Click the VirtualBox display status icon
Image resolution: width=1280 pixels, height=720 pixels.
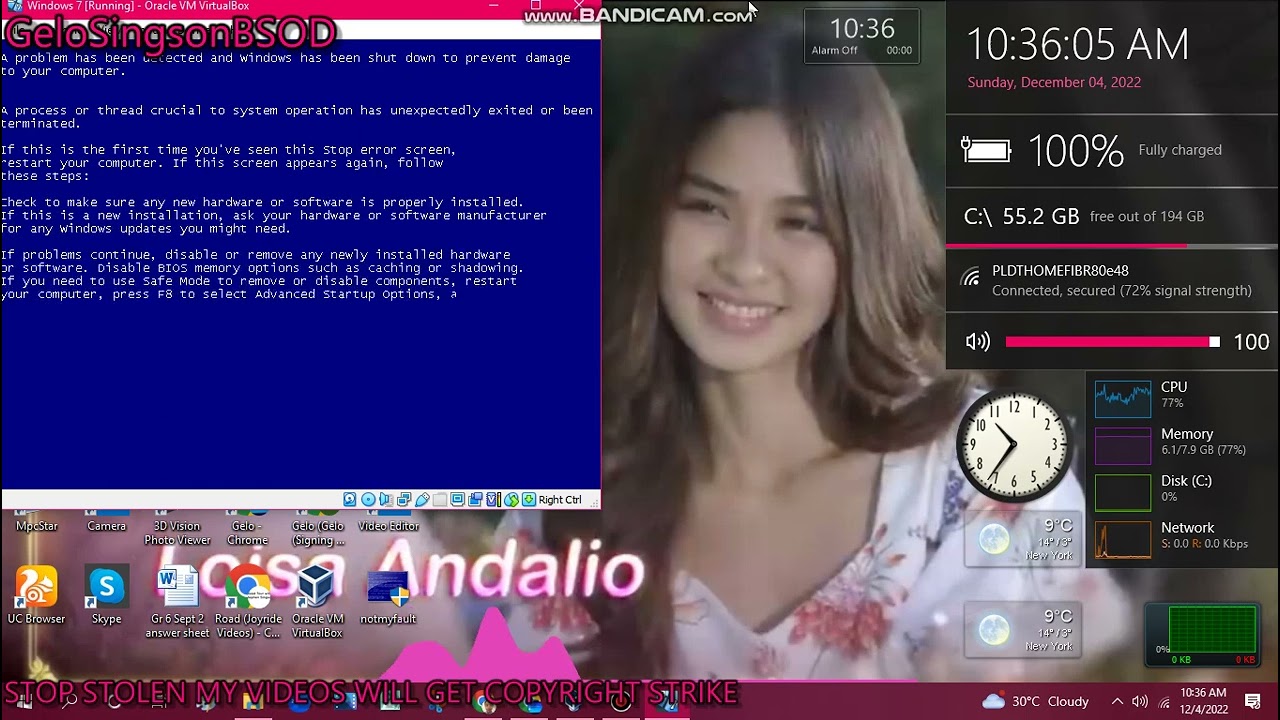(x=458, y=499)
